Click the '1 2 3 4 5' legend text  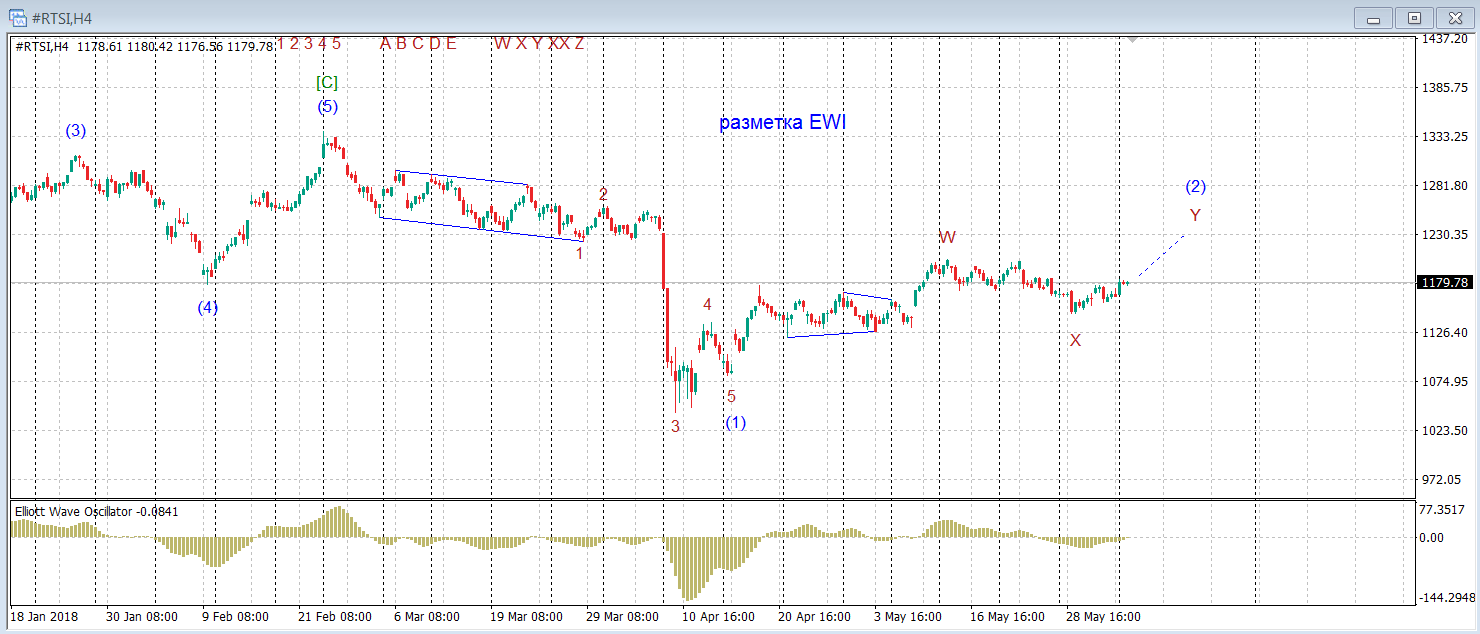(309, 43)
